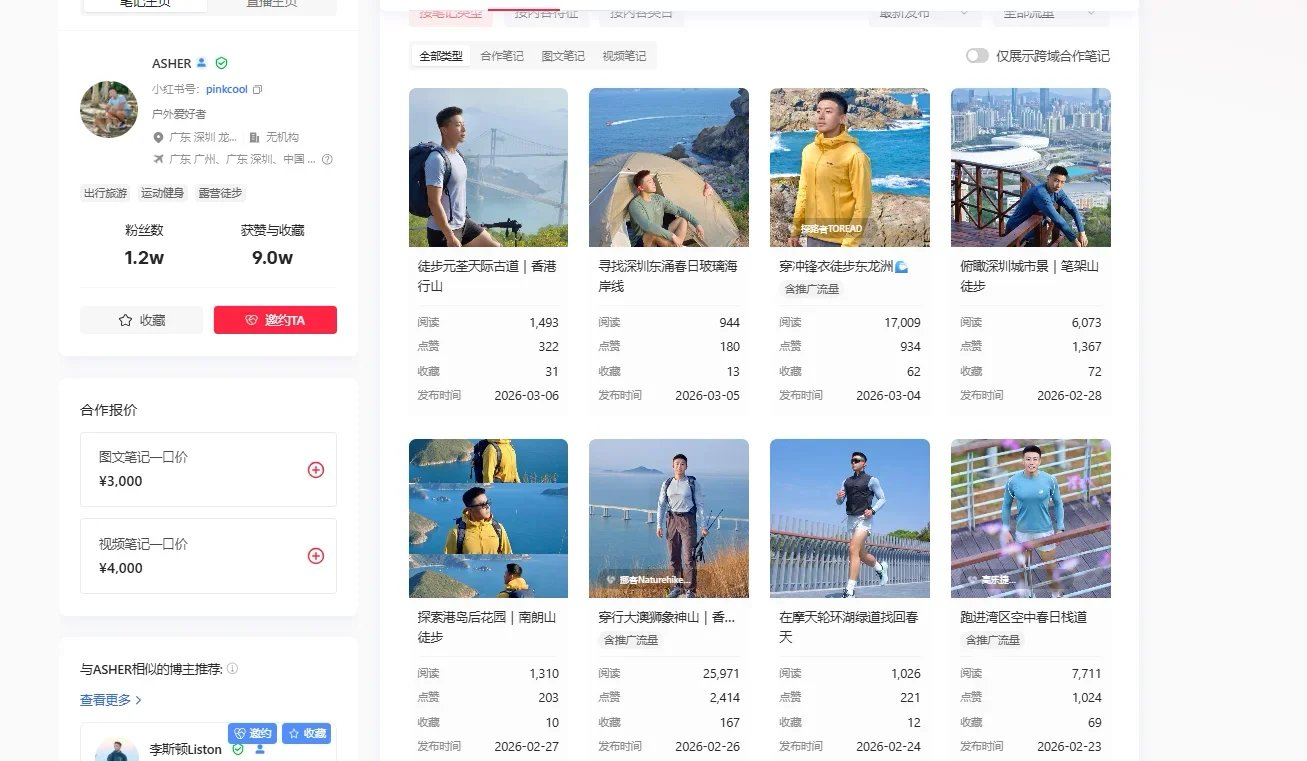Viewport: 1307px width, 761px height.
Task: Open ASHER's profile avatar
Action: tap(109, 109)
